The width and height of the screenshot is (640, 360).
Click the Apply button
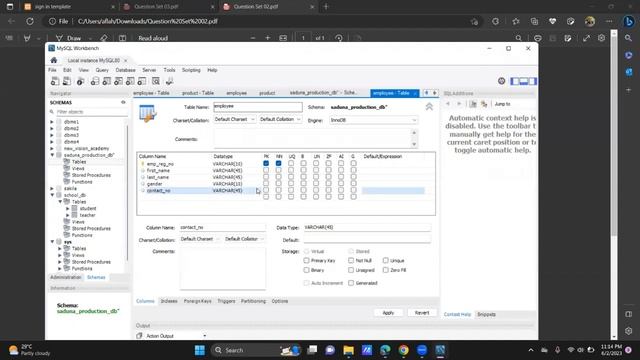pyautogui.click(x=388, y=313)
